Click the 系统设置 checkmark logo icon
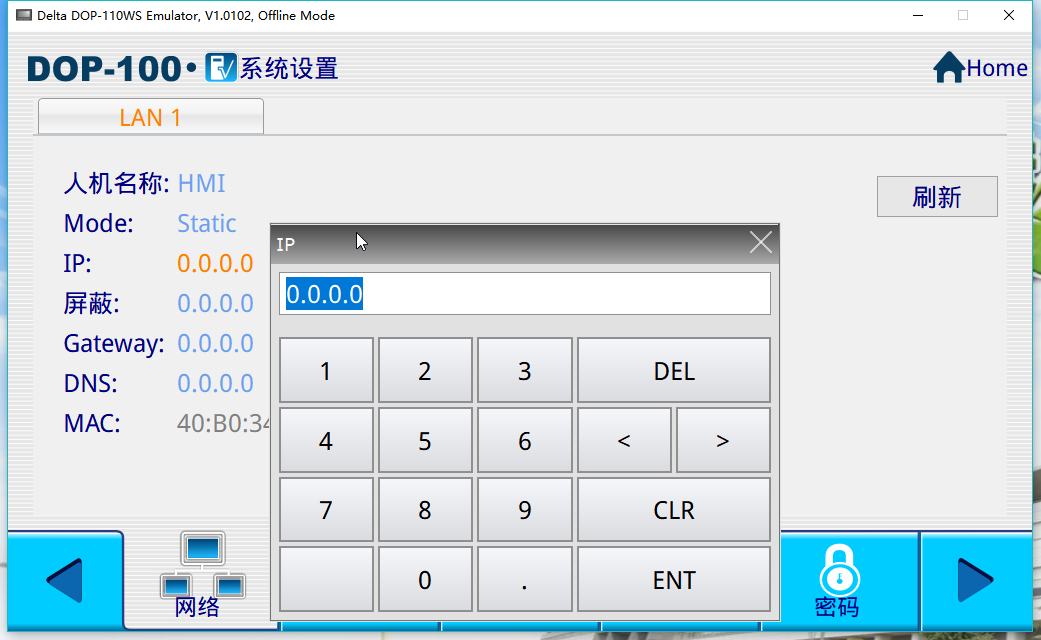1041x640 pixels. coord(221,68)
